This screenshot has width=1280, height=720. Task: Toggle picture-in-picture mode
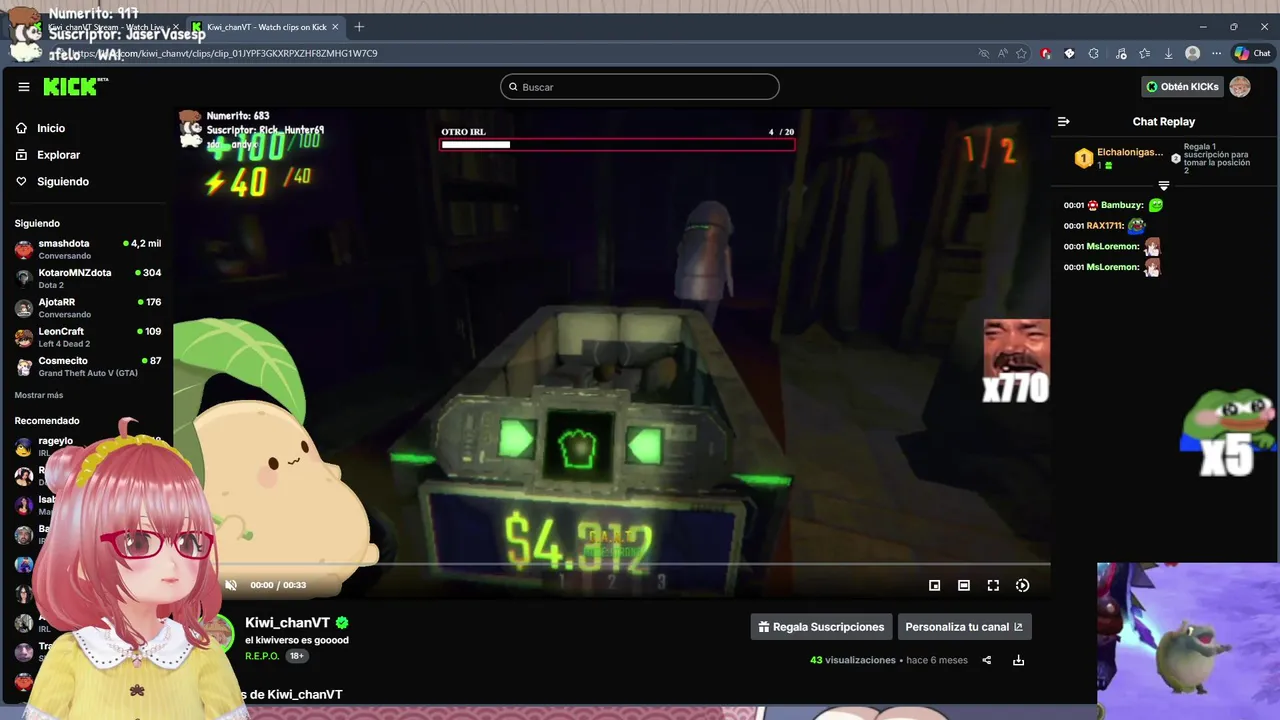(x=934, y=585)
